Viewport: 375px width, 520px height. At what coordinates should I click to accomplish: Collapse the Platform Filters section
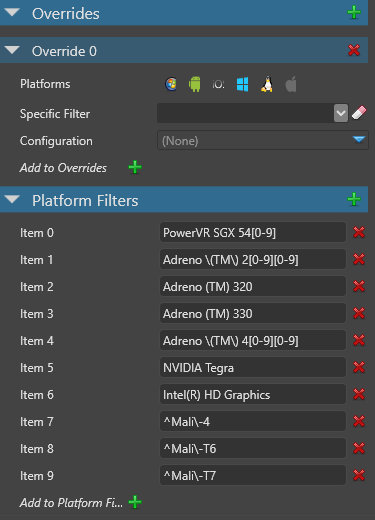tap(12, 200)
